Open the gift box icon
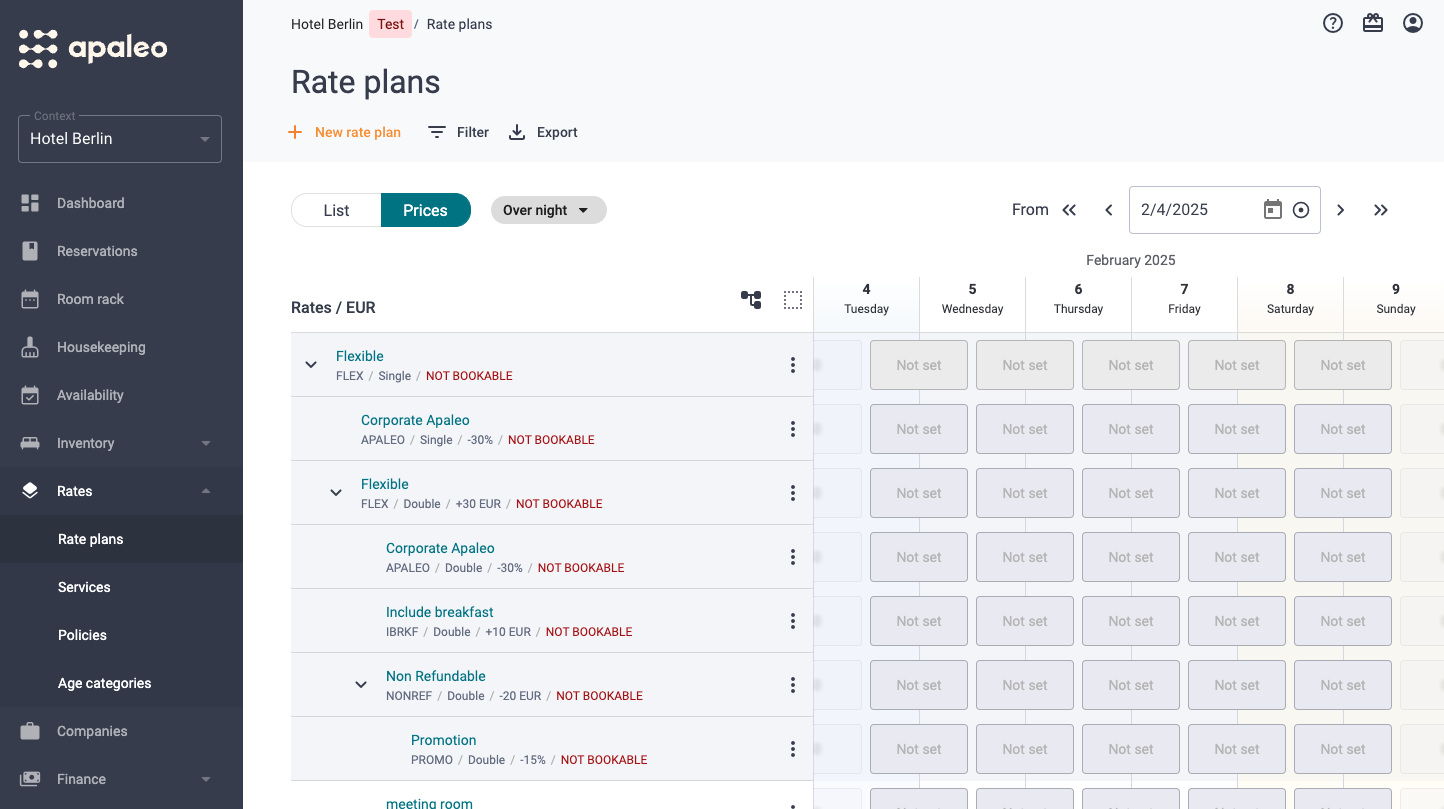 point(1373,23)
